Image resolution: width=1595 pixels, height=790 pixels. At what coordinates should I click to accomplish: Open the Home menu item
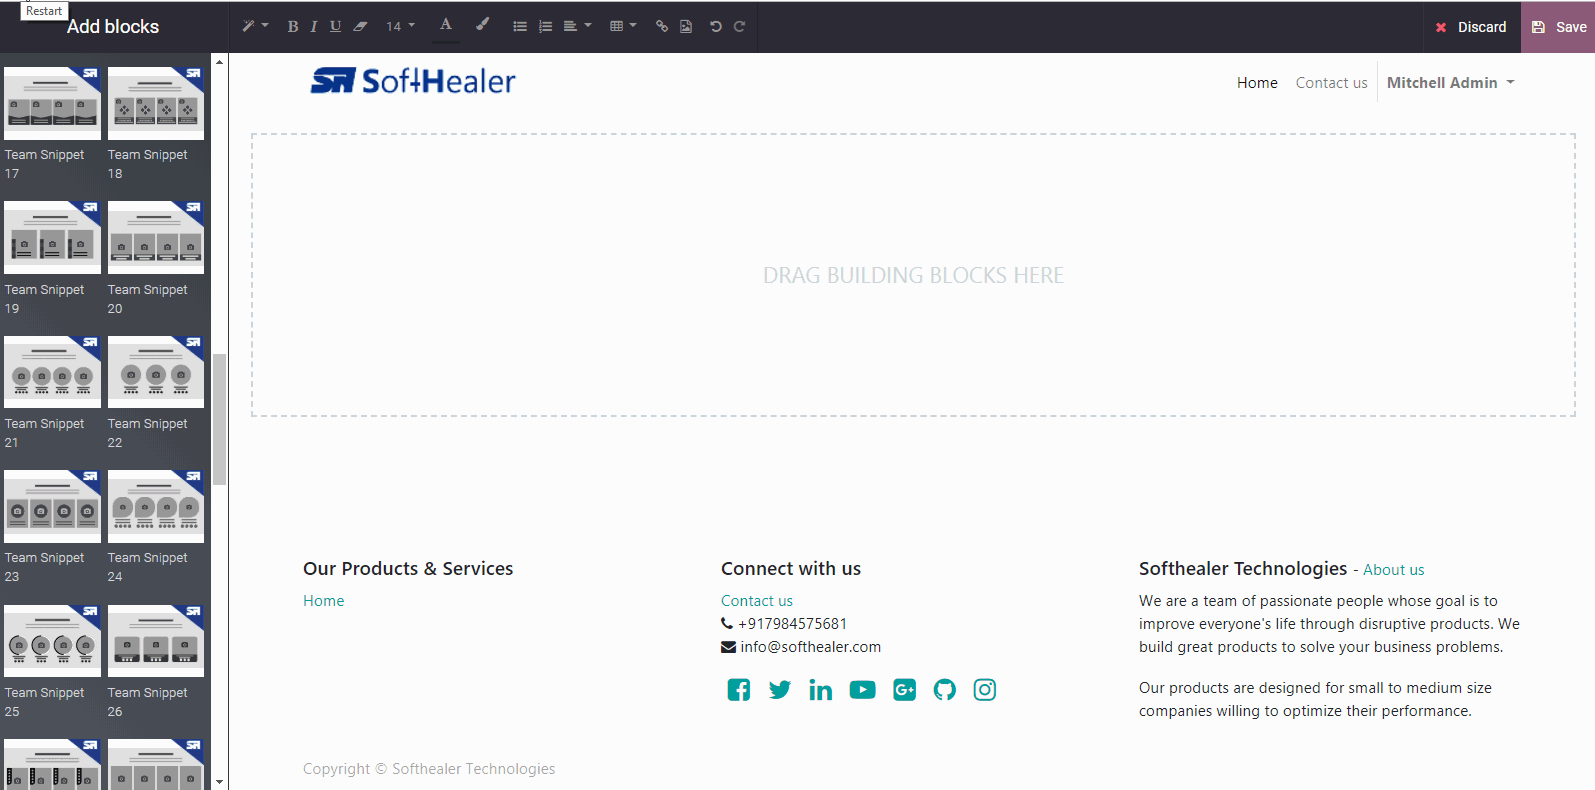pyautogui.click(x=1257, y=83)
